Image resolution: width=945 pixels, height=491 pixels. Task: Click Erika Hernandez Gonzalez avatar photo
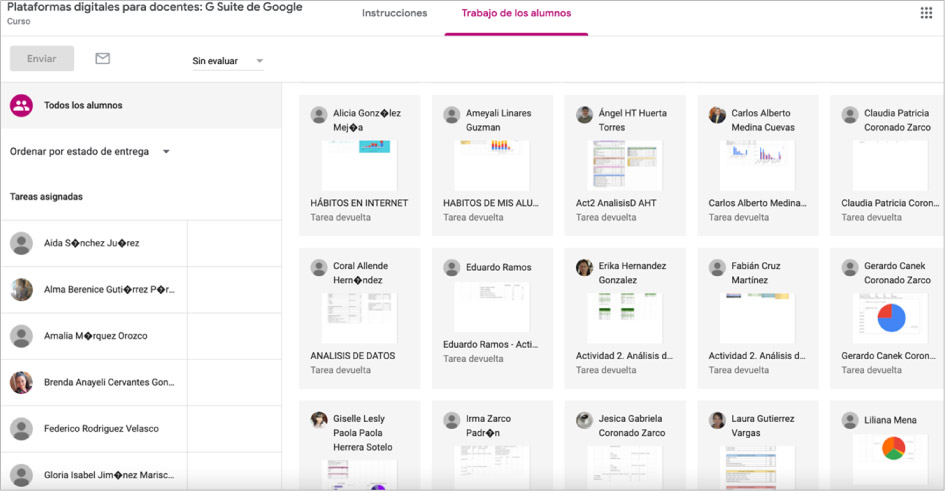(584, 267)
